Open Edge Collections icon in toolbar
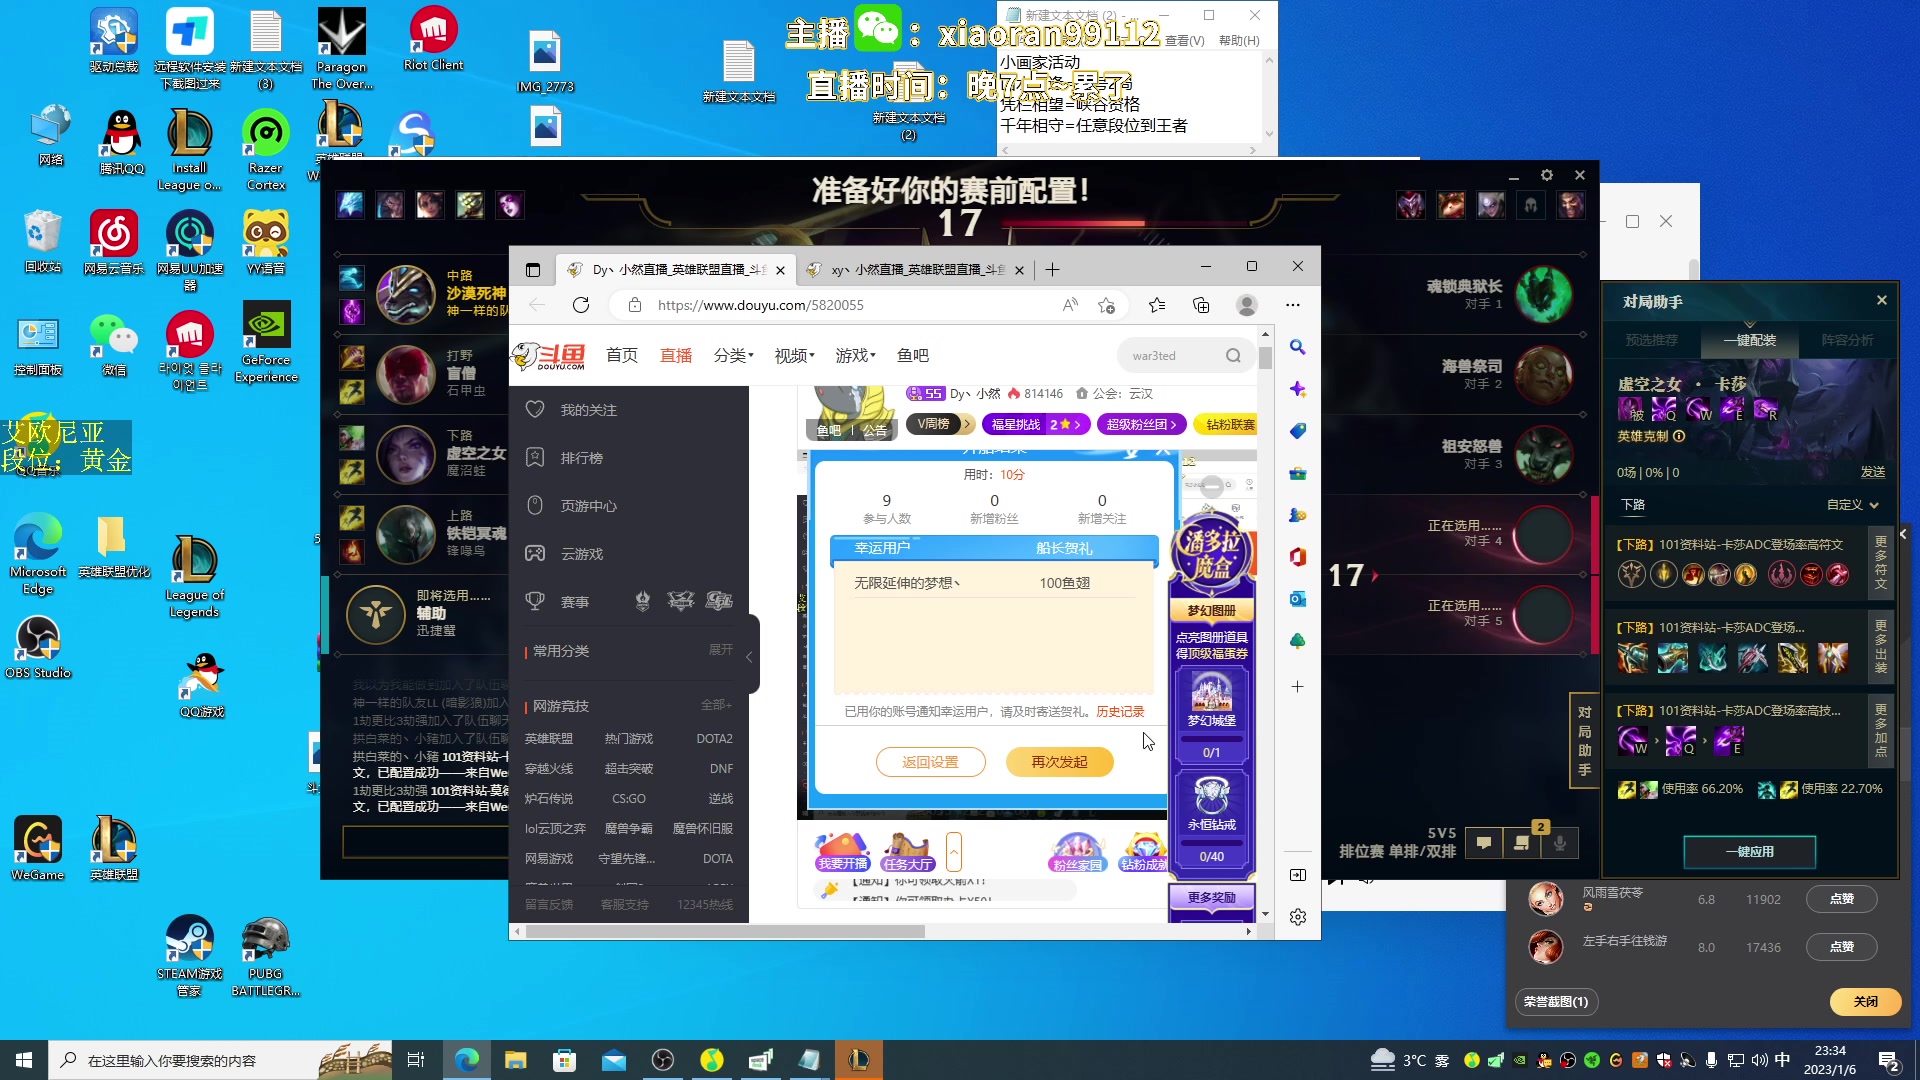Screen dimensions: 1920x1080 (x=1201, y=305)
